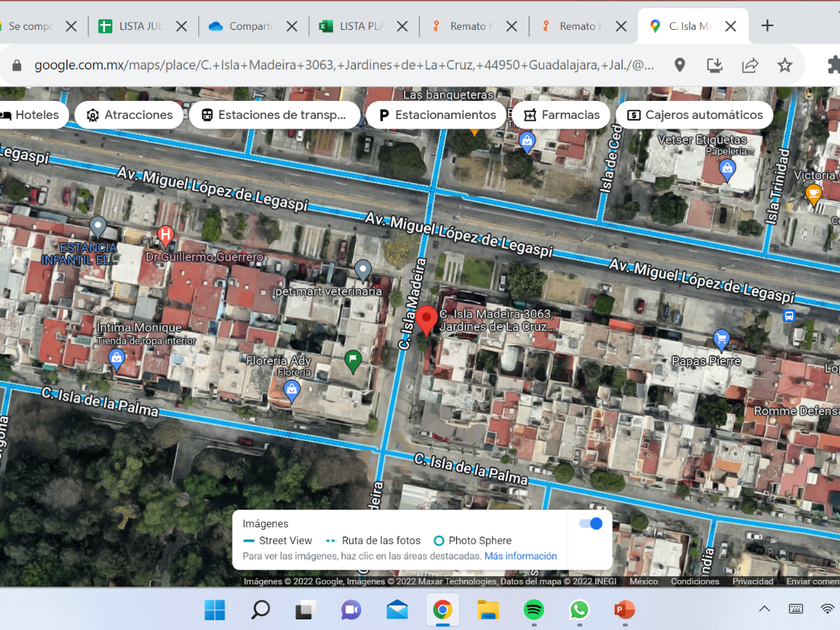Click the hospital marker for Dr Guillermo Guerrero
Viewport: 840px width, 630px height.
(166, 235)
